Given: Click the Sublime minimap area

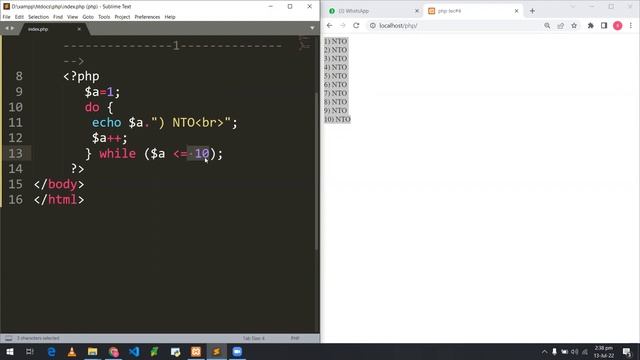Looking at the screenshot, I should click(304, 42).
